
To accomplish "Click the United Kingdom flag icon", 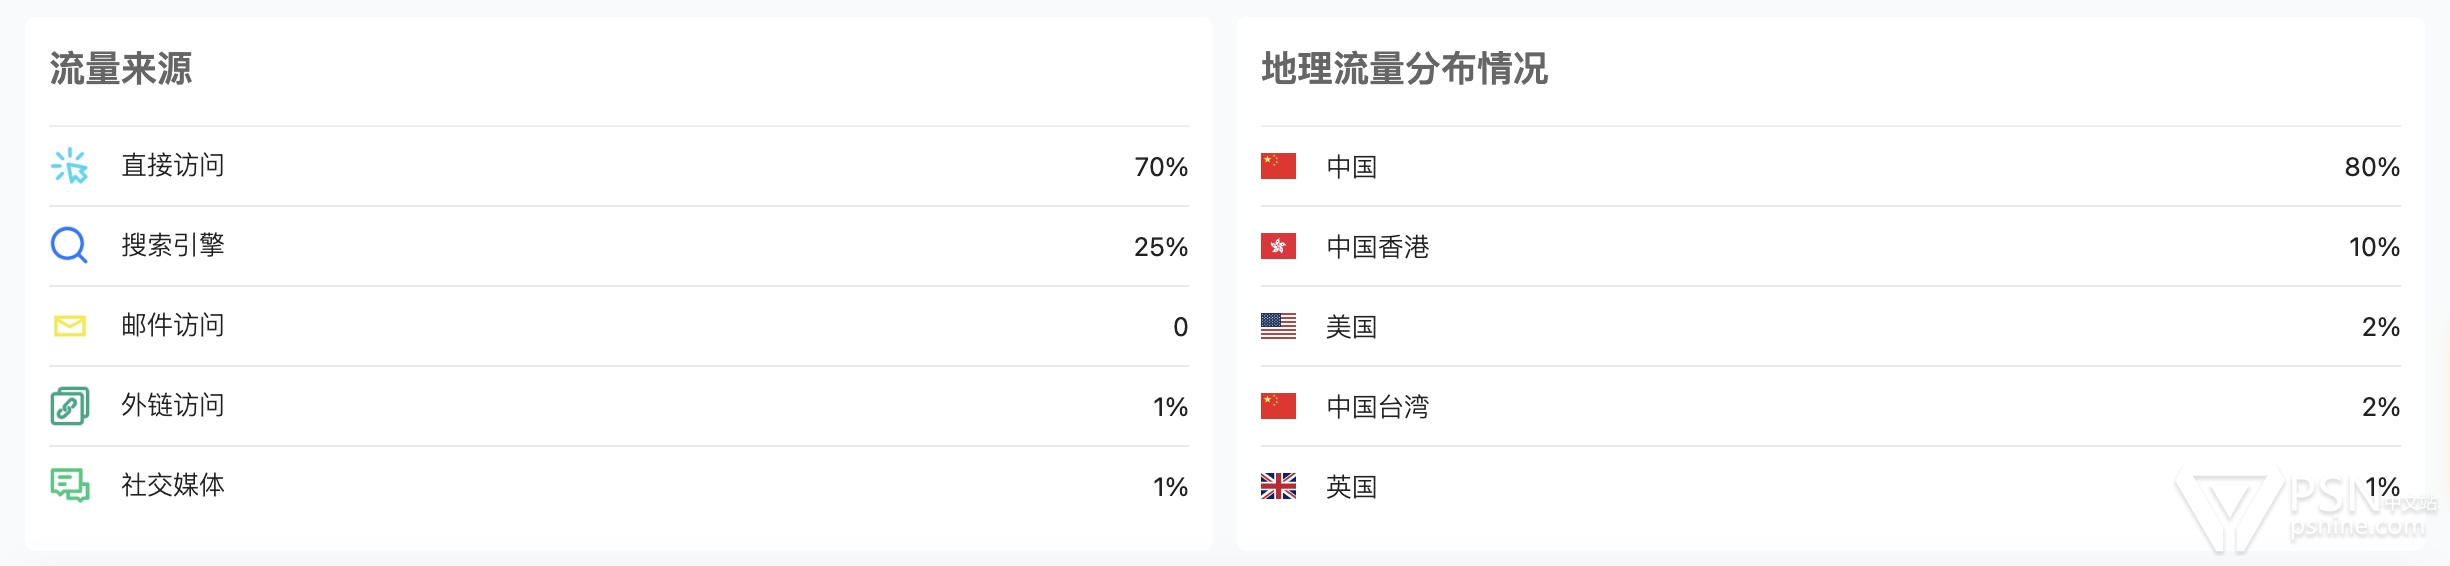I will tap(1278, 486).
